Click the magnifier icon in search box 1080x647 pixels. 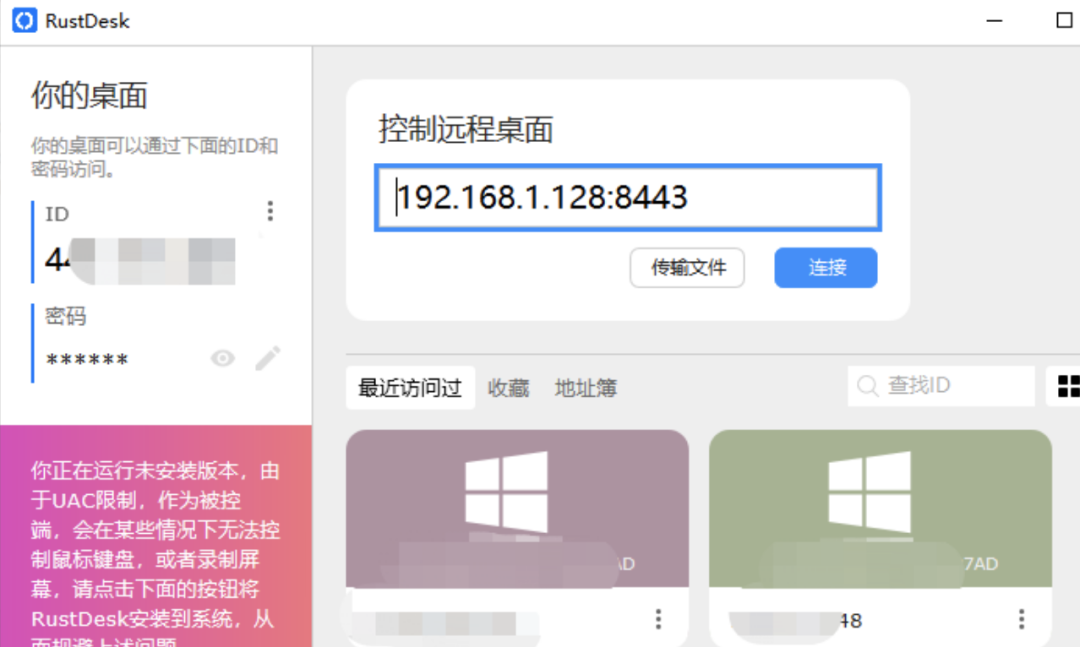[x=867, y=386]
